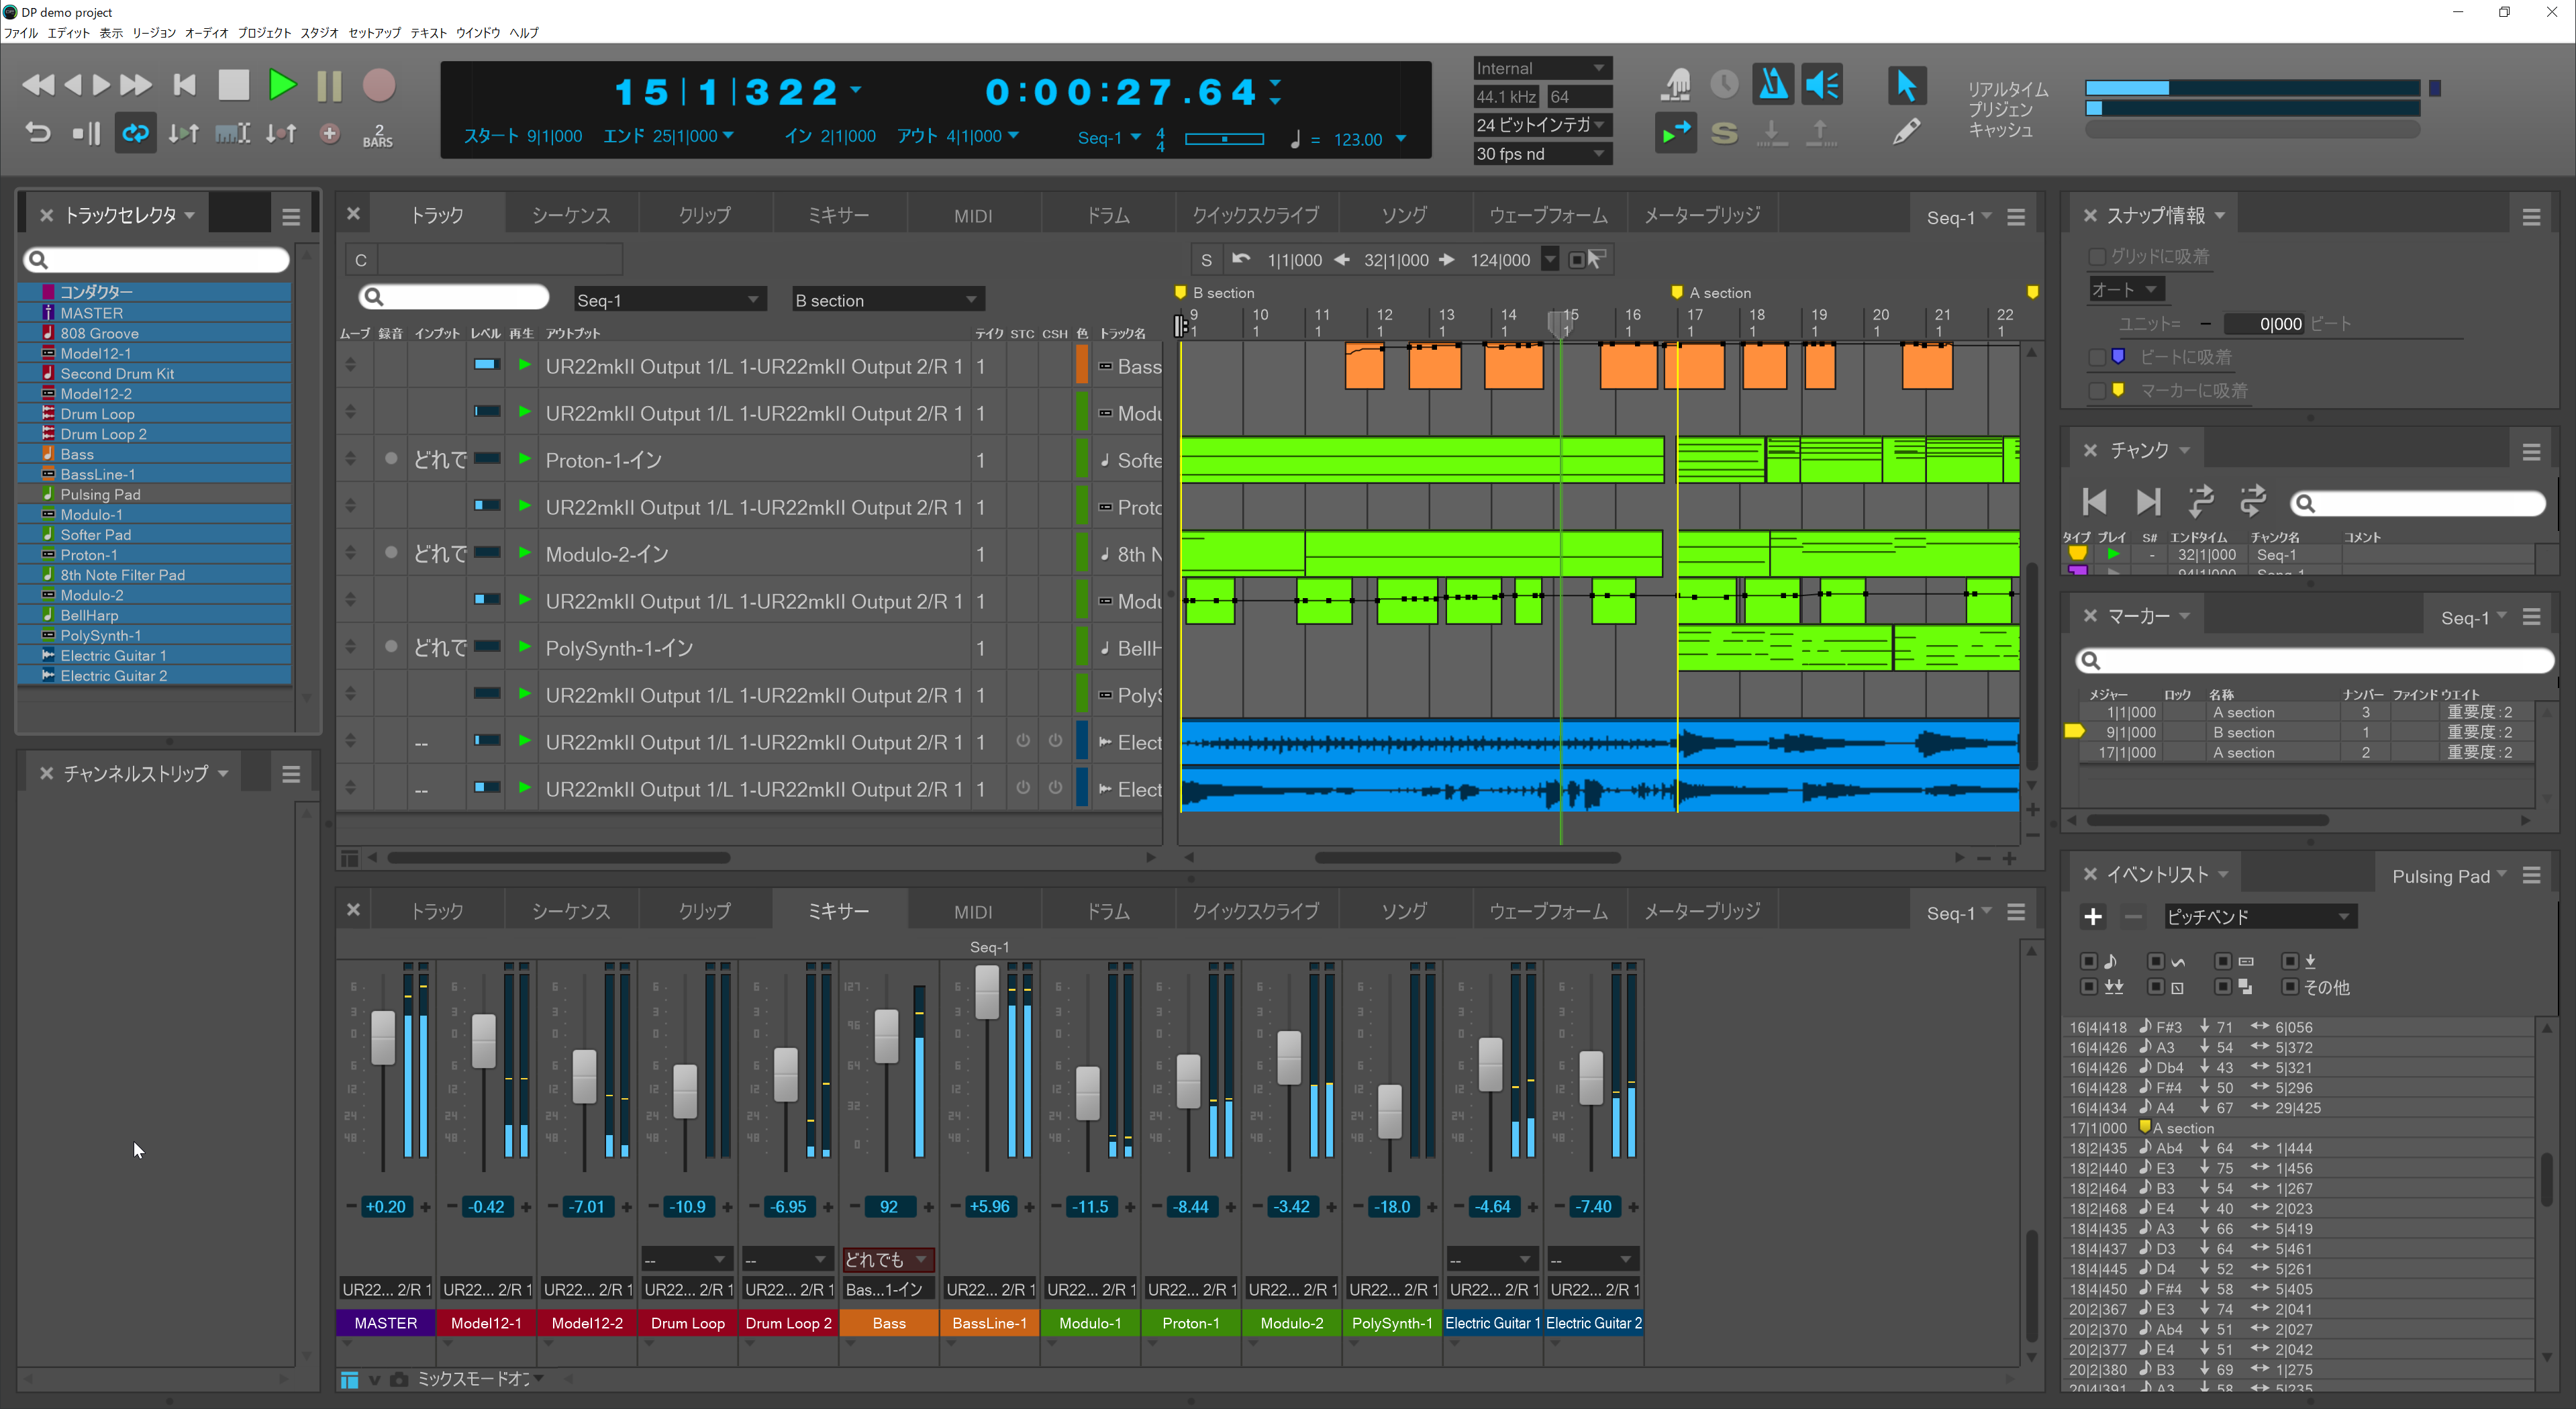Toggle the Overdub record plus icon
2576x1409 pixels.
[x=329, y=133]
